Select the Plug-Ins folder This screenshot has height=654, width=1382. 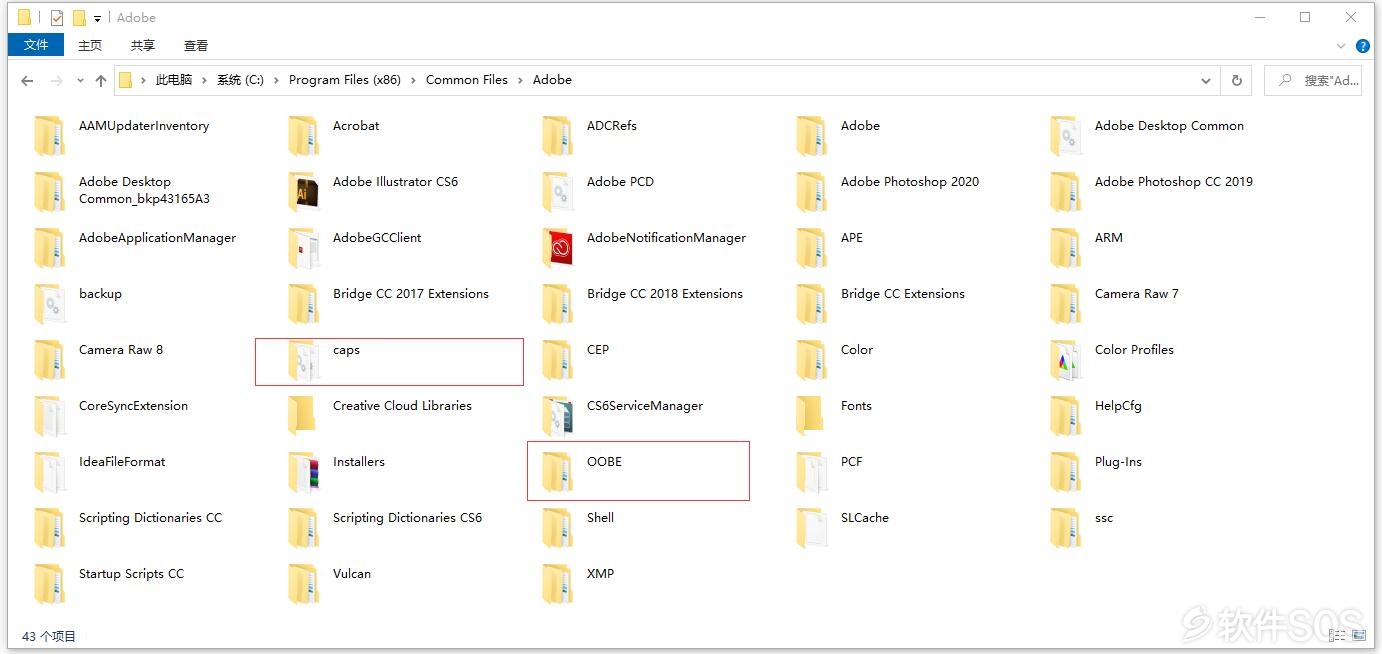(x=1118, y=462)
